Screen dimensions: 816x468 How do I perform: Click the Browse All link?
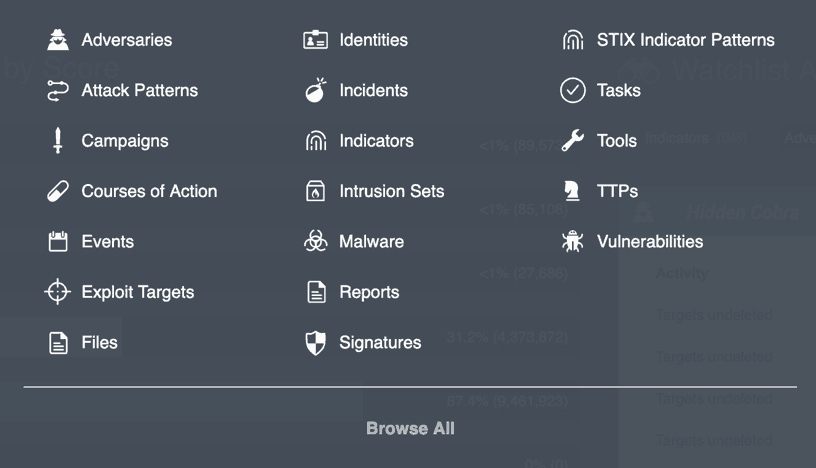tap(410, 428)
